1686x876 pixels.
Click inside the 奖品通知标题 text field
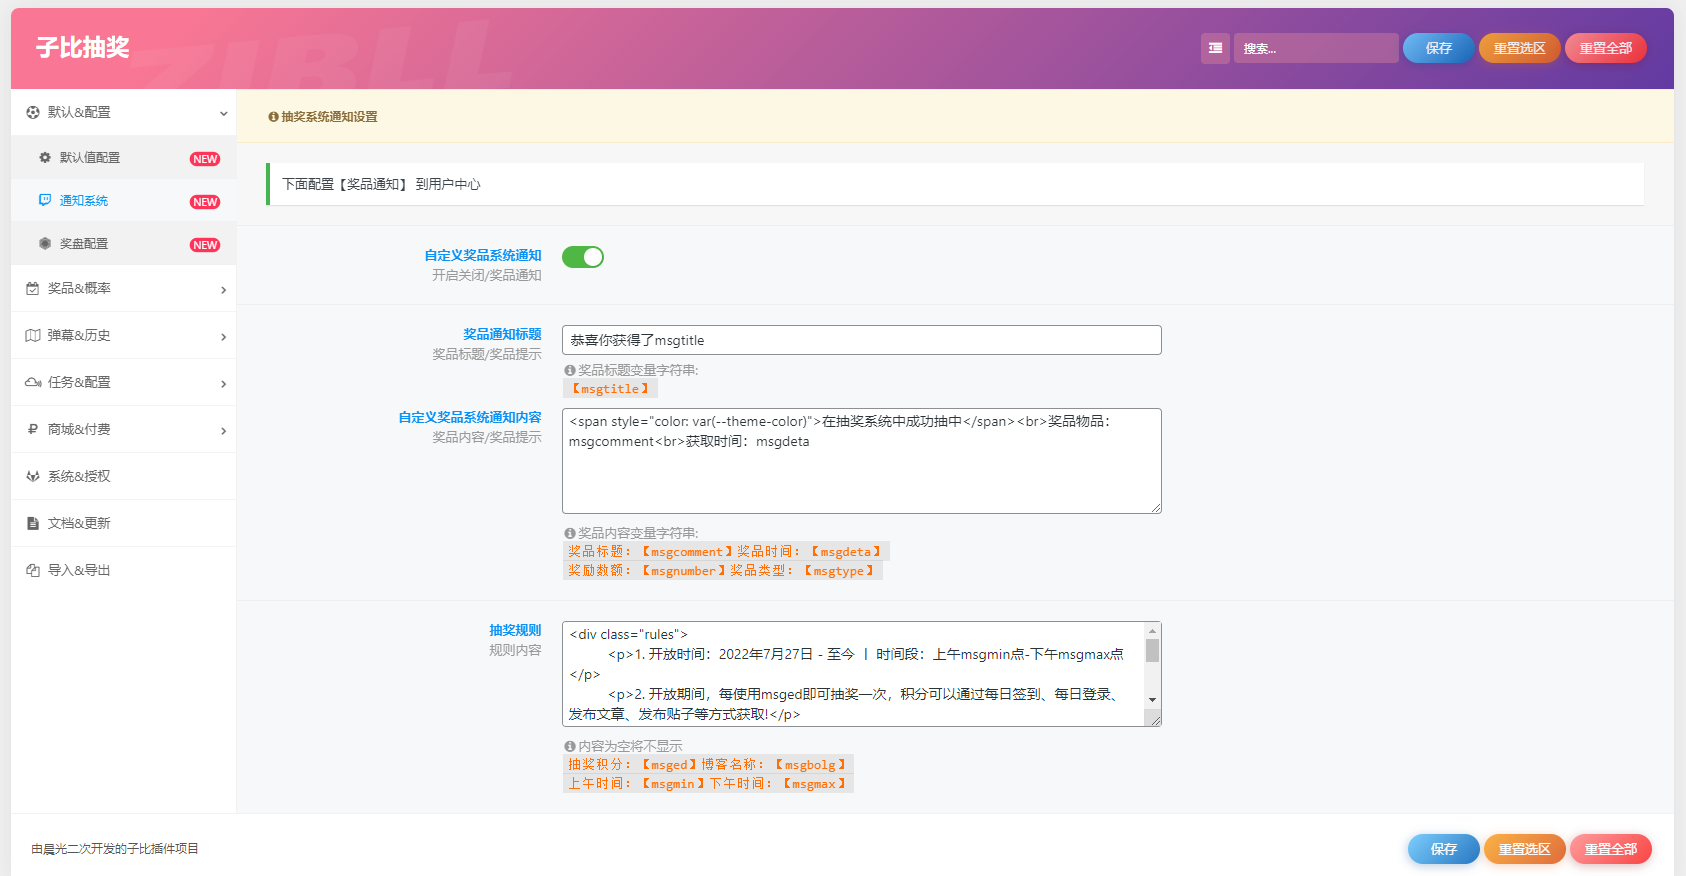coord(861,340)
